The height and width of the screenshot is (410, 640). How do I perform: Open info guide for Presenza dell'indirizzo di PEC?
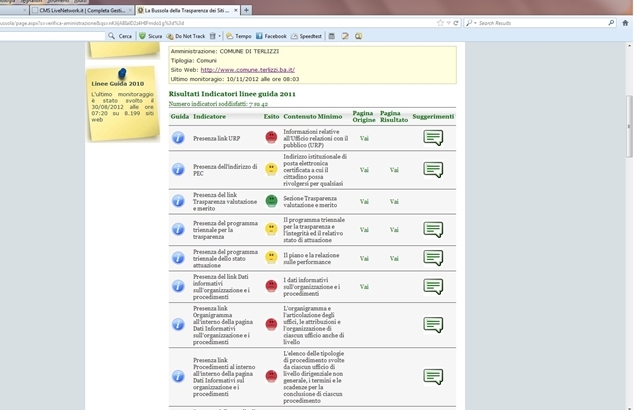point(178,169)
